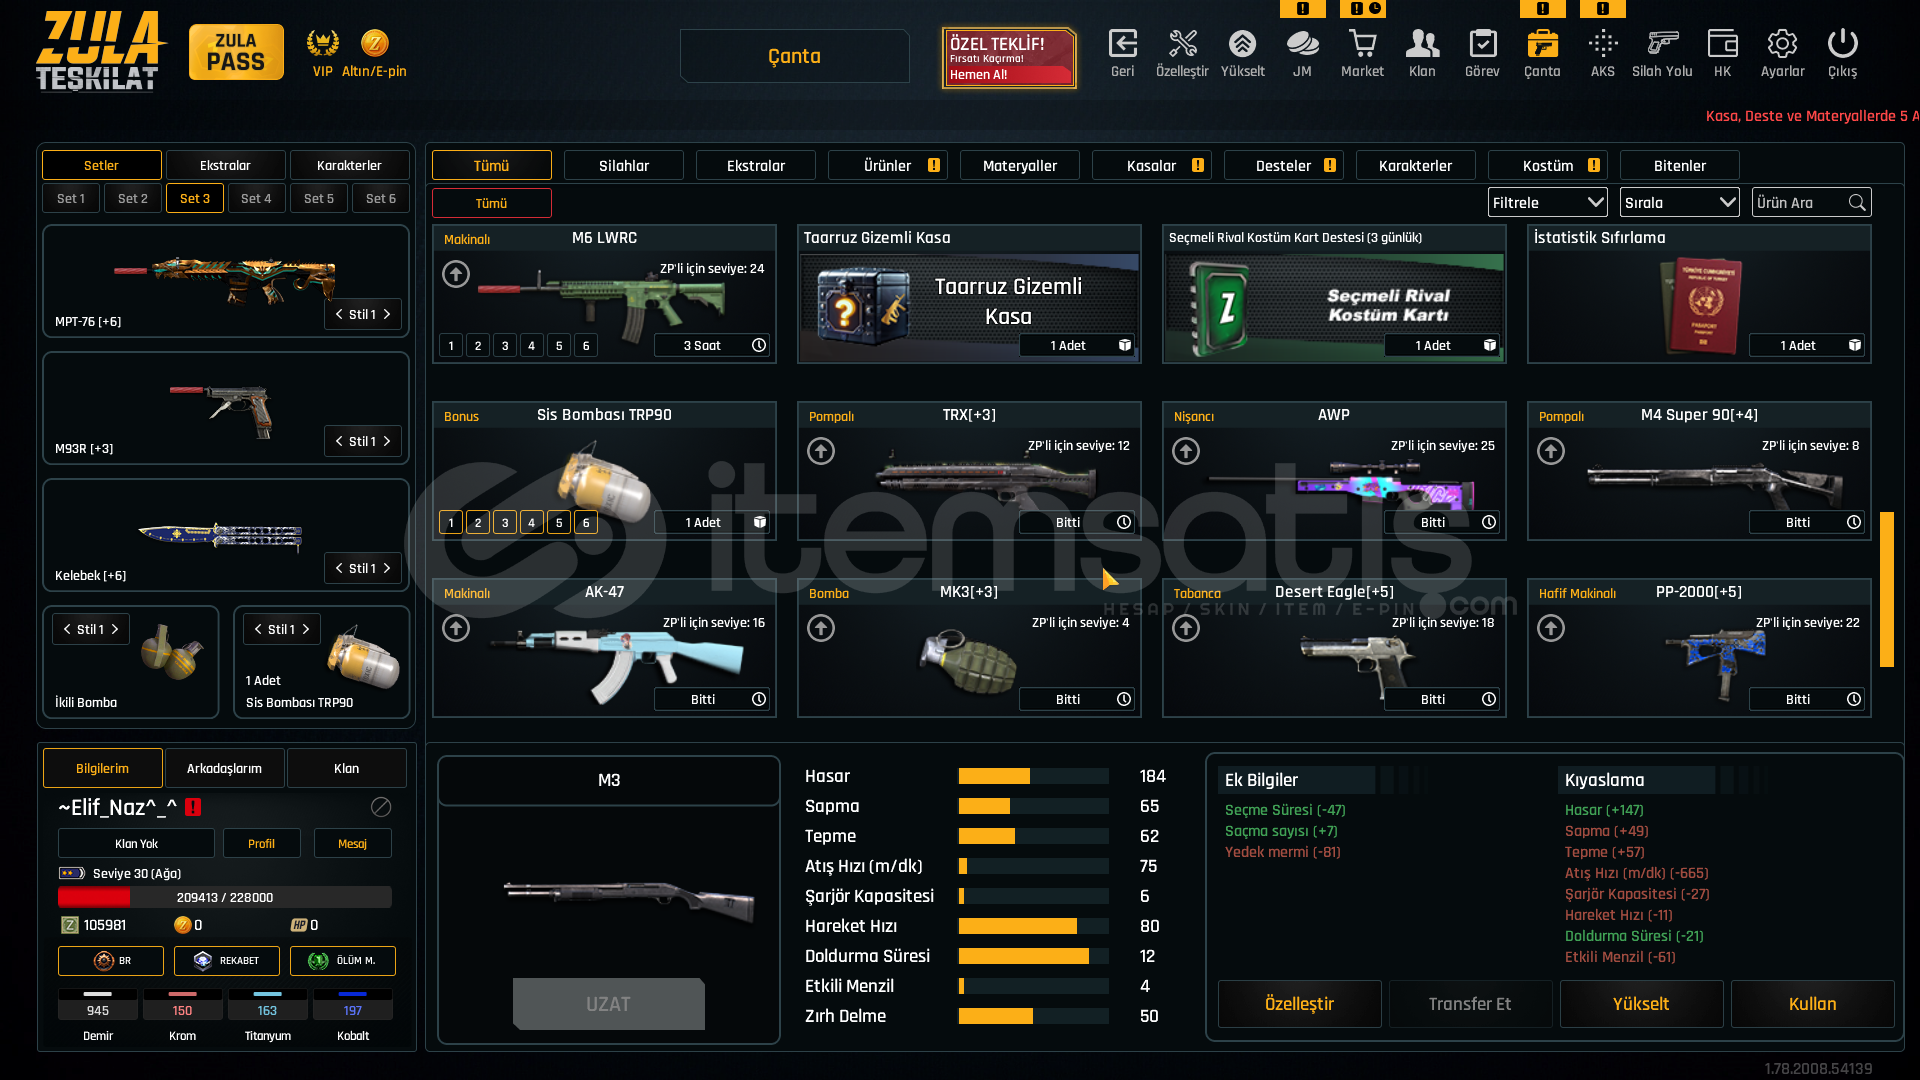
Task: Select slot 1 on M6 LWRC card
Action: (451, 345)
